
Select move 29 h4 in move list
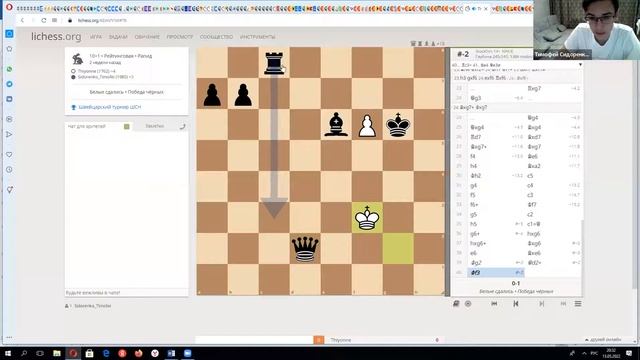(x=496, y=166)
